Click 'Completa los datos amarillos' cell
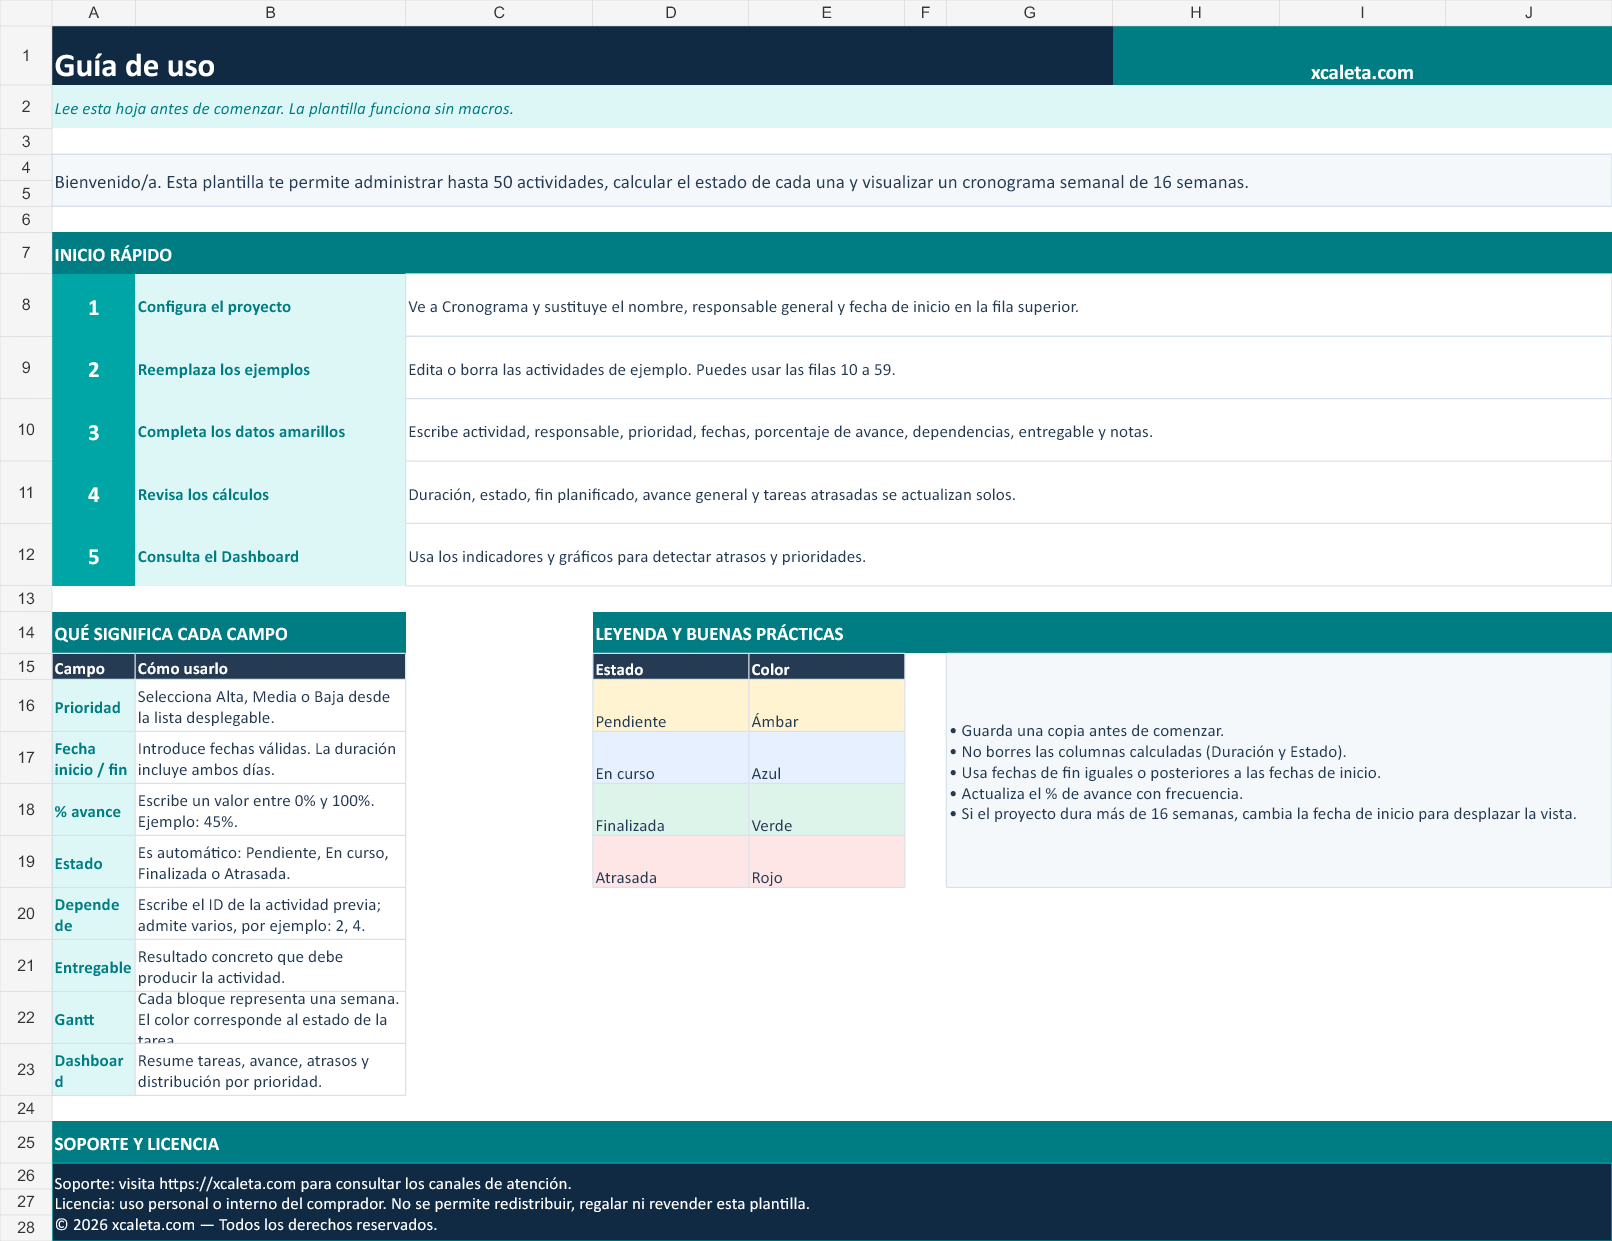The width and height of the screenshot is (1612, 1241). (x=270, y=430)
